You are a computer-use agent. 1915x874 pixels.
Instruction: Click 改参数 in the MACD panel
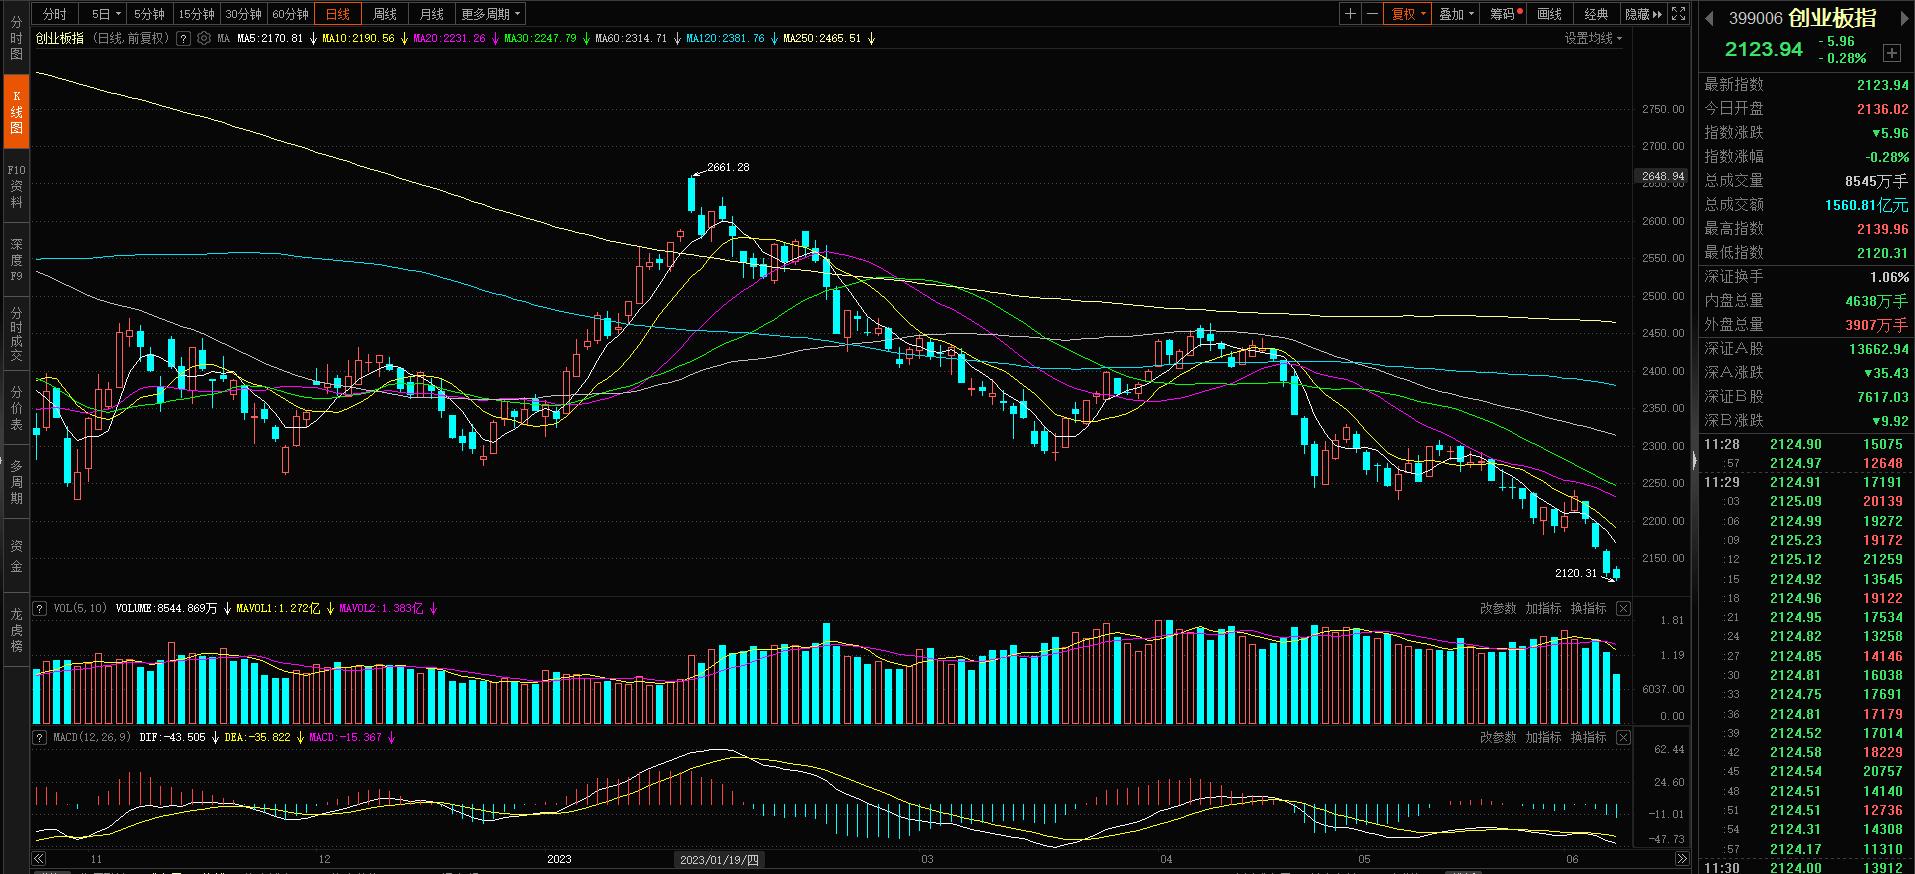1498,737
